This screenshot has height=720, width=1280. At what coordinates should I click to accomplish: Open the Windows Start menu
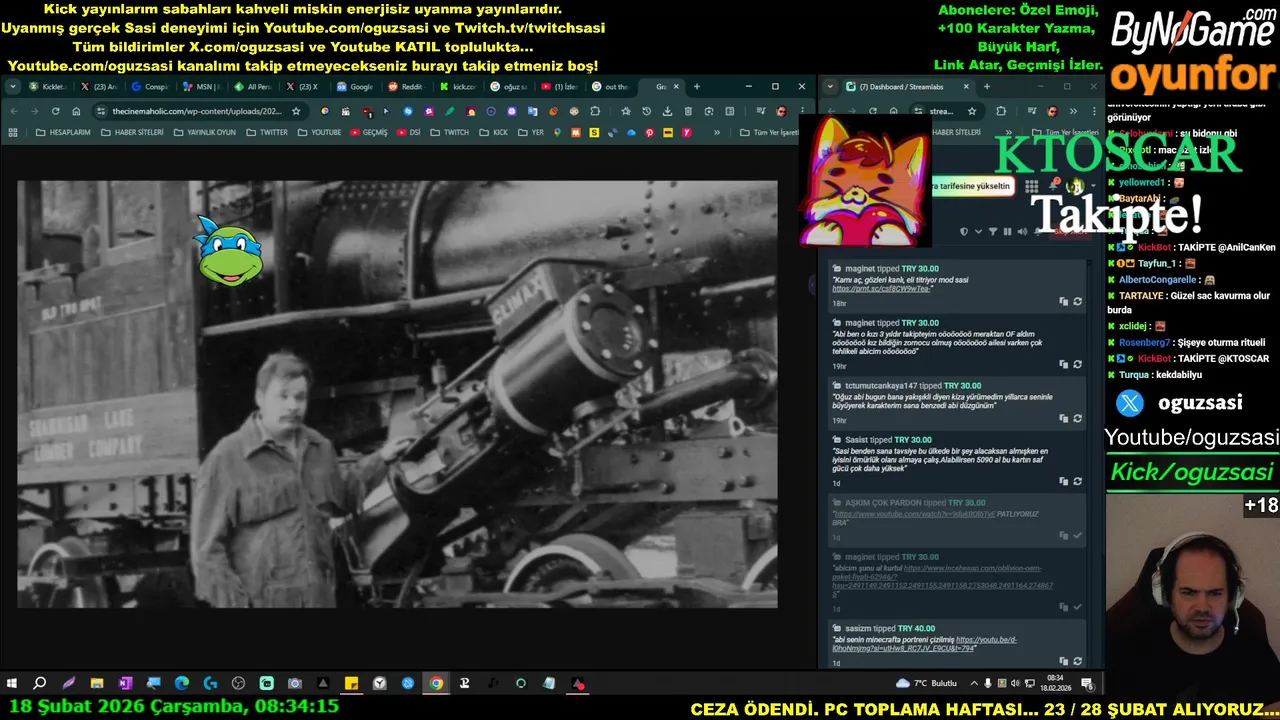tap(12, 684)
